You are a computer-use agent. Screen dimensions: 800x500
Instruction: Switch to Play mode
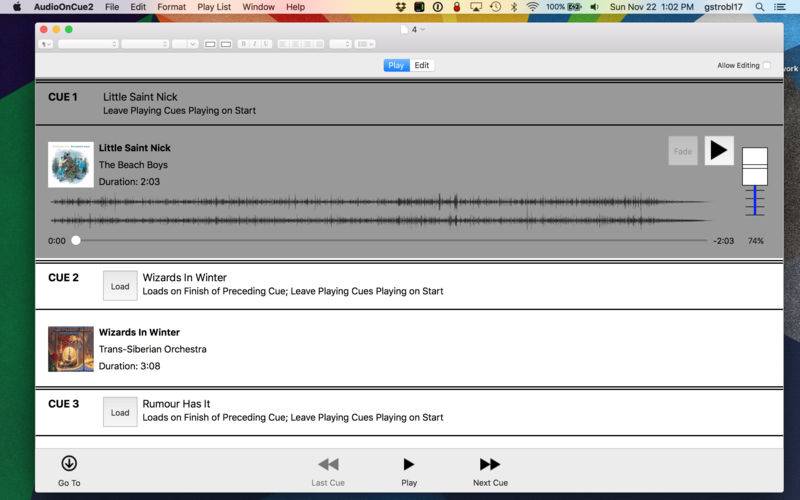coord(396,65)
